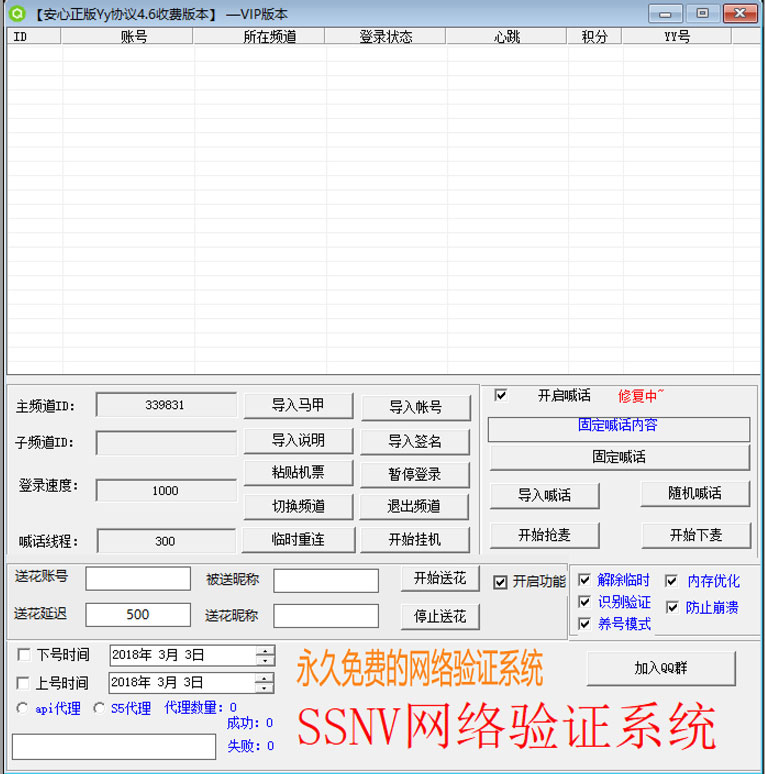This screenshot has width=765, height=774.
Task: Click the 导入马甲 button
Action: click(x=298, y=405)
